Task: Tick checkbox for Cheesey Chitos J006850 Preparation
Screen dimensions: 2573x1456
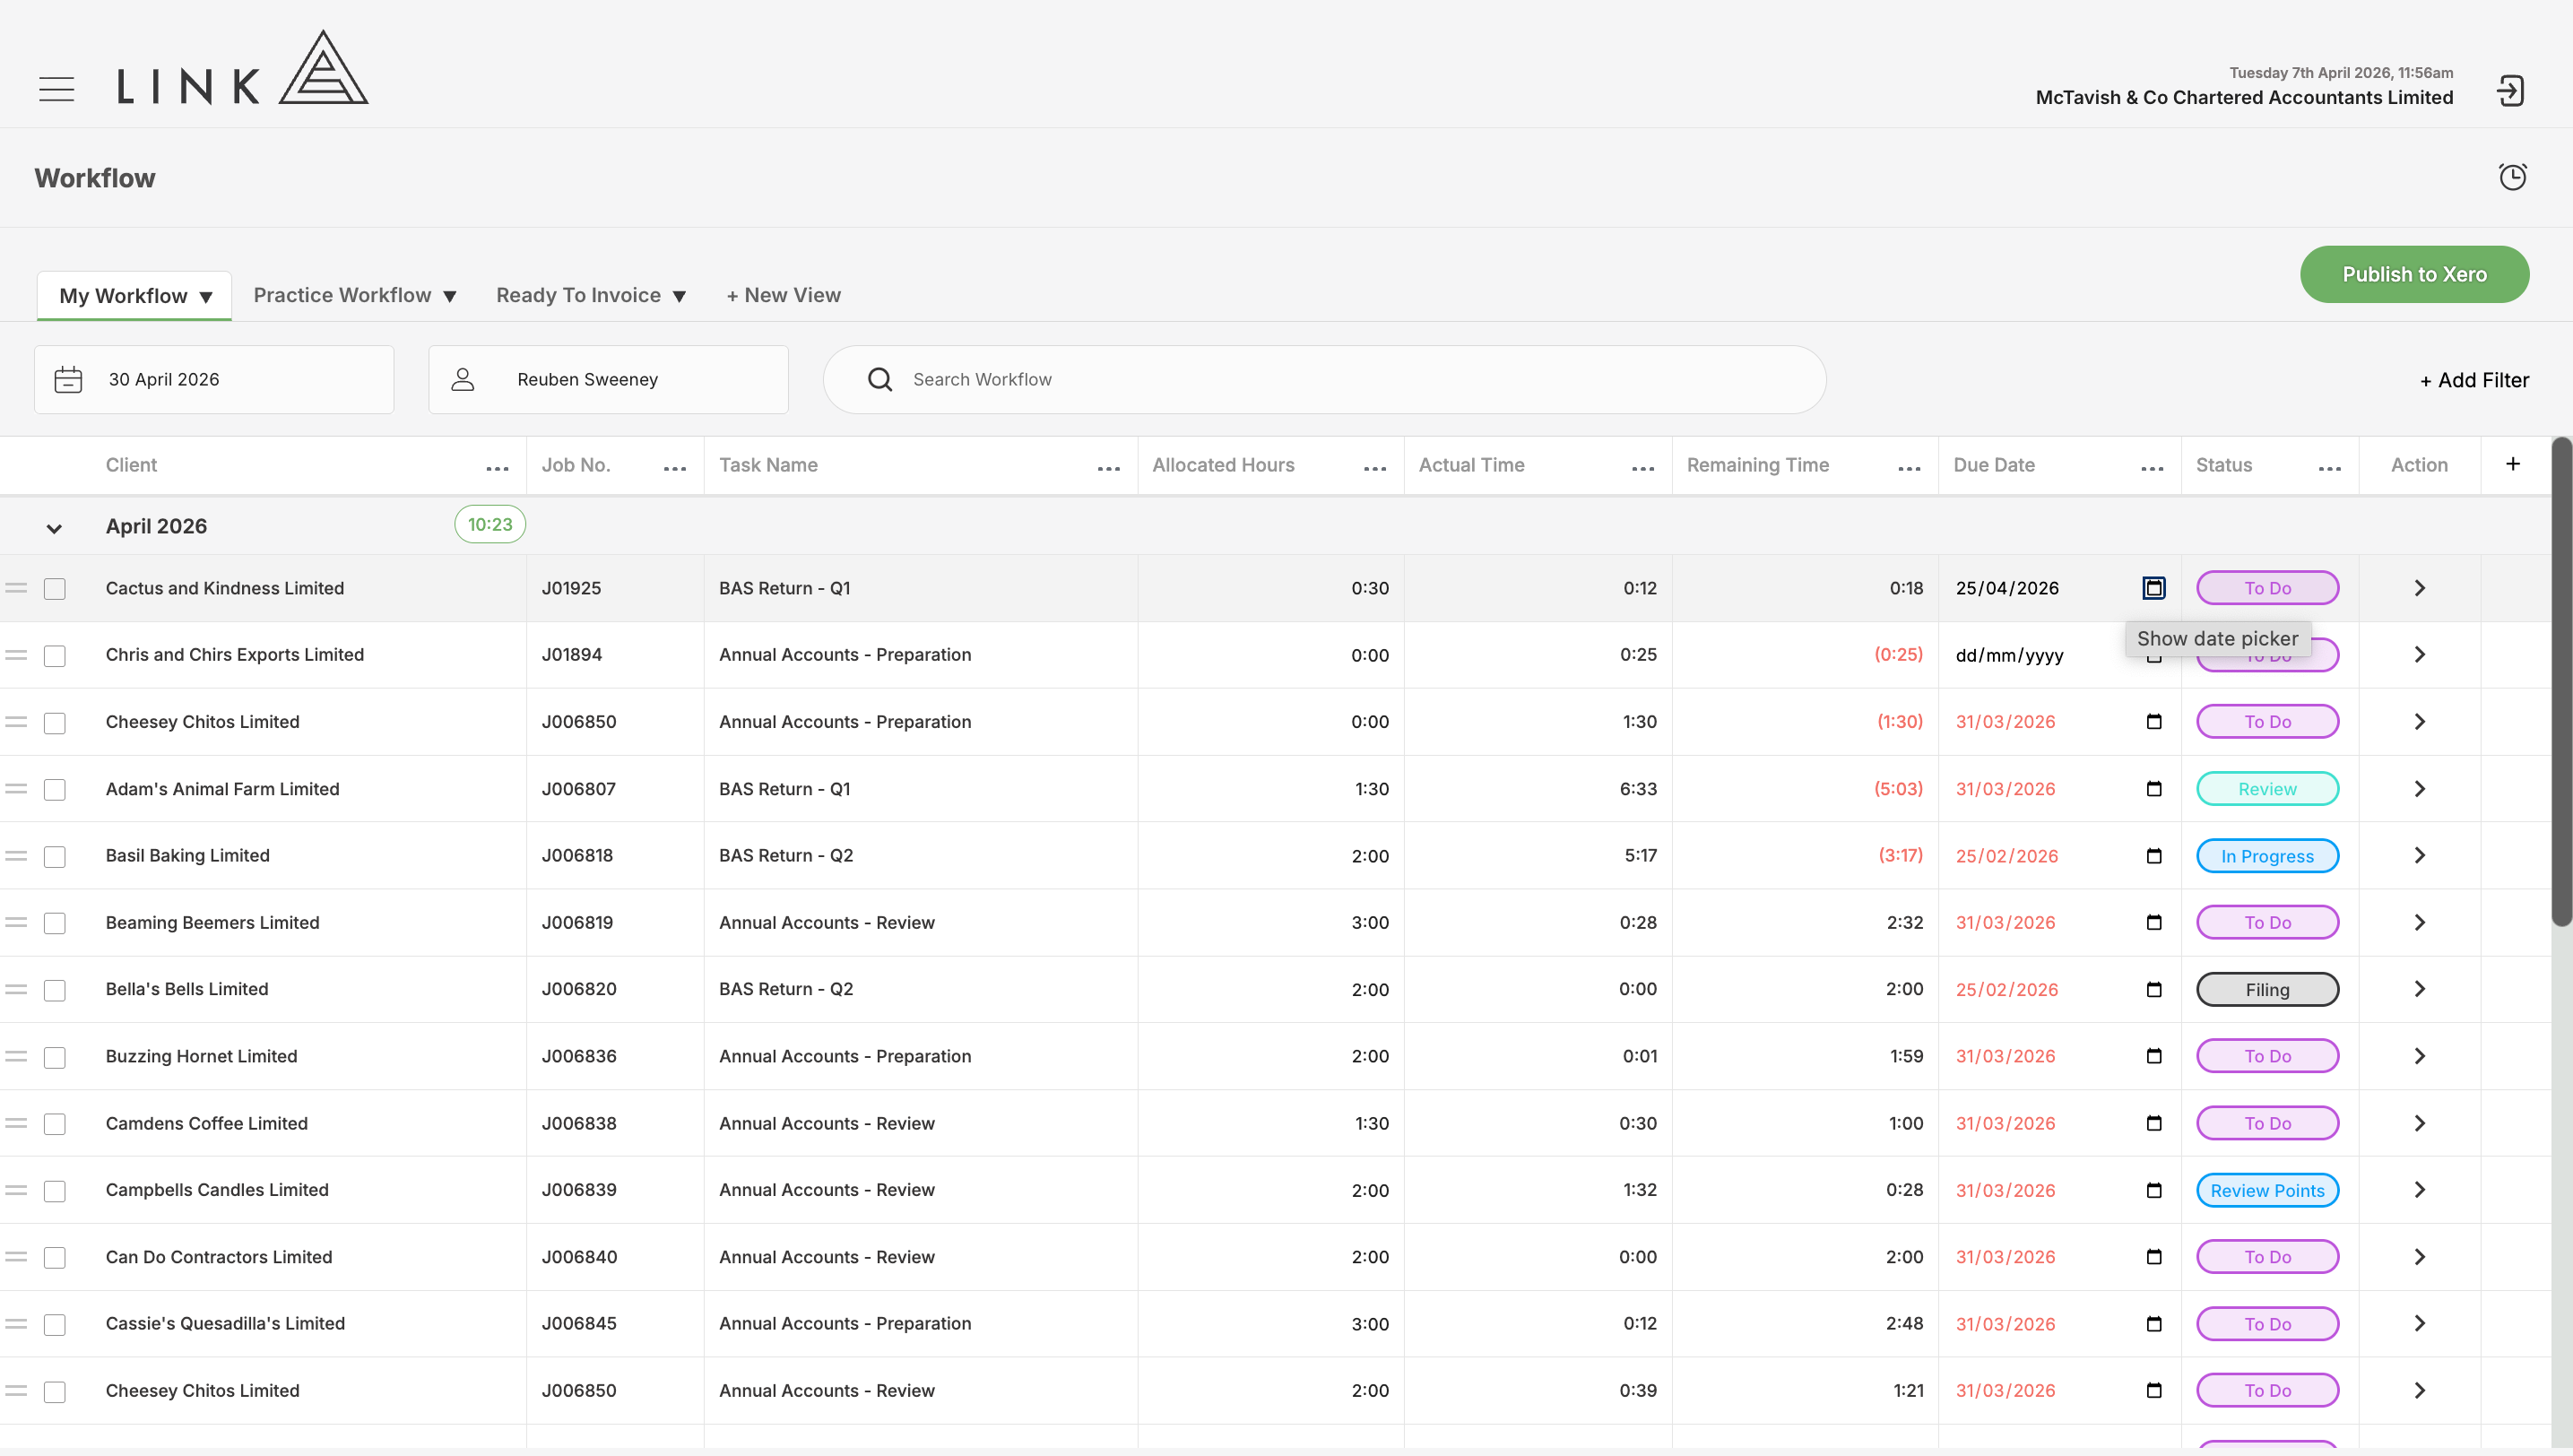Action: (55, 723)
